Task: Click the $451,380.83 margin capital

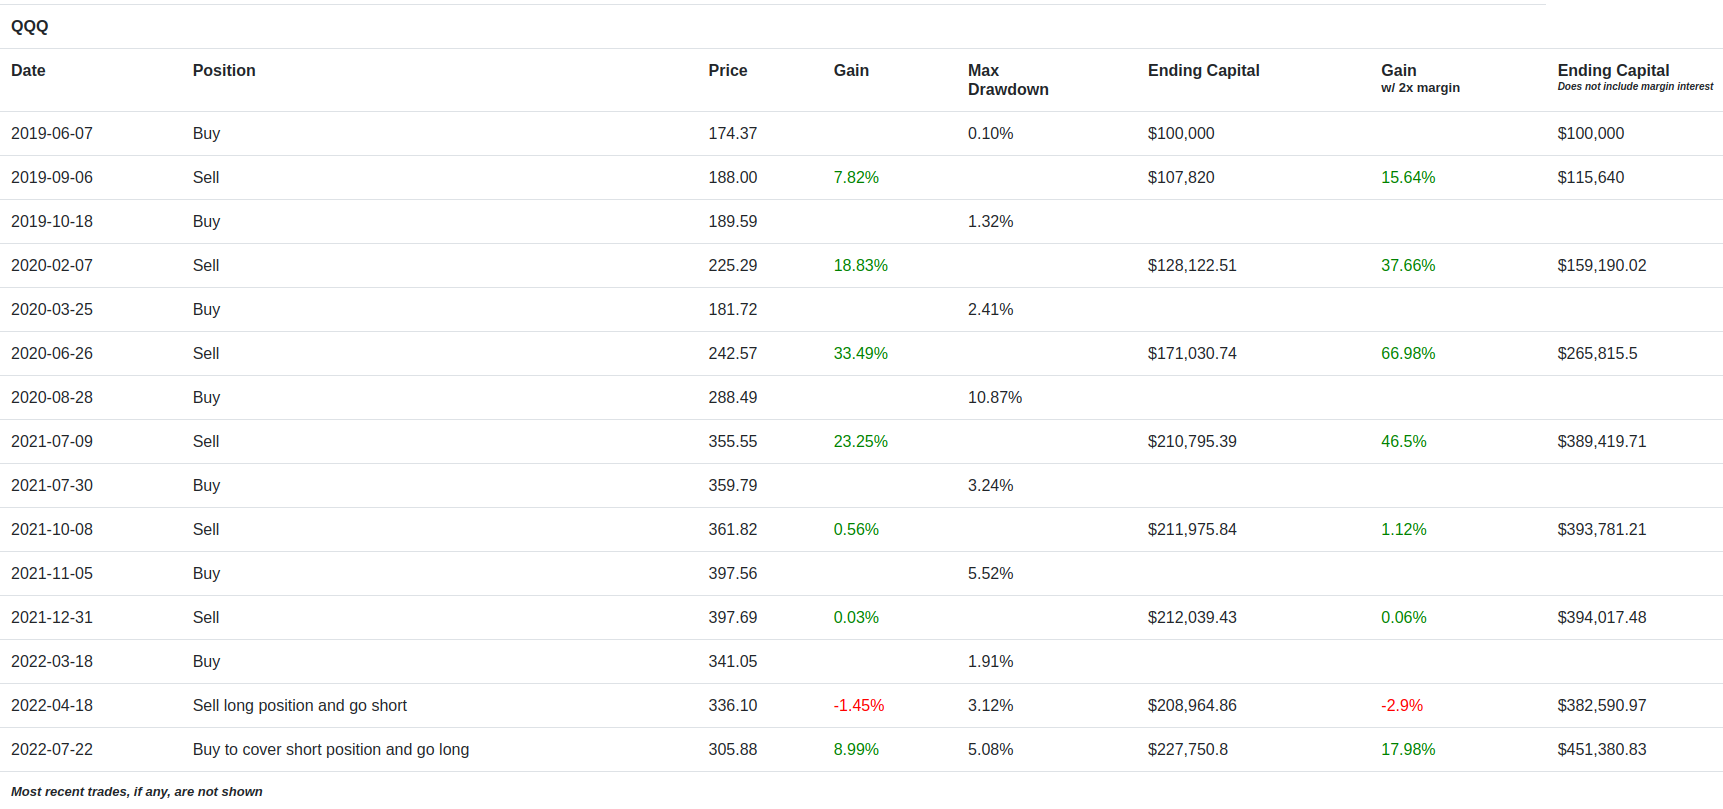Action: pos(1602,750)
